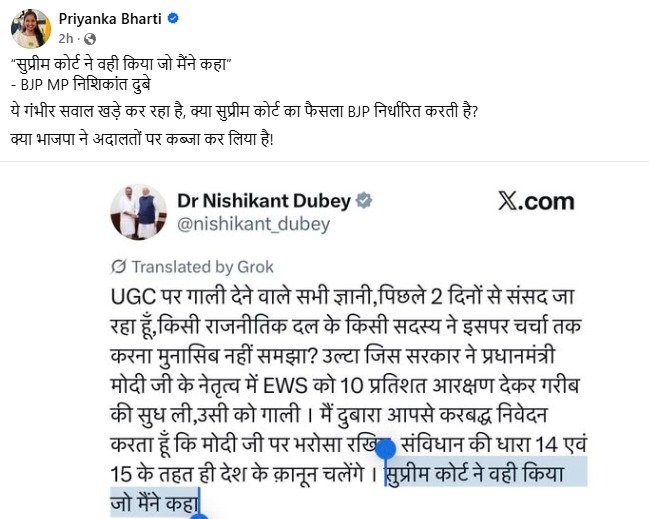The width and height of the screenshot is (649, 519).
Task: Click the line क्या भाजपा ने अदालतों पर कब्जा
Action: click(142, 139)
